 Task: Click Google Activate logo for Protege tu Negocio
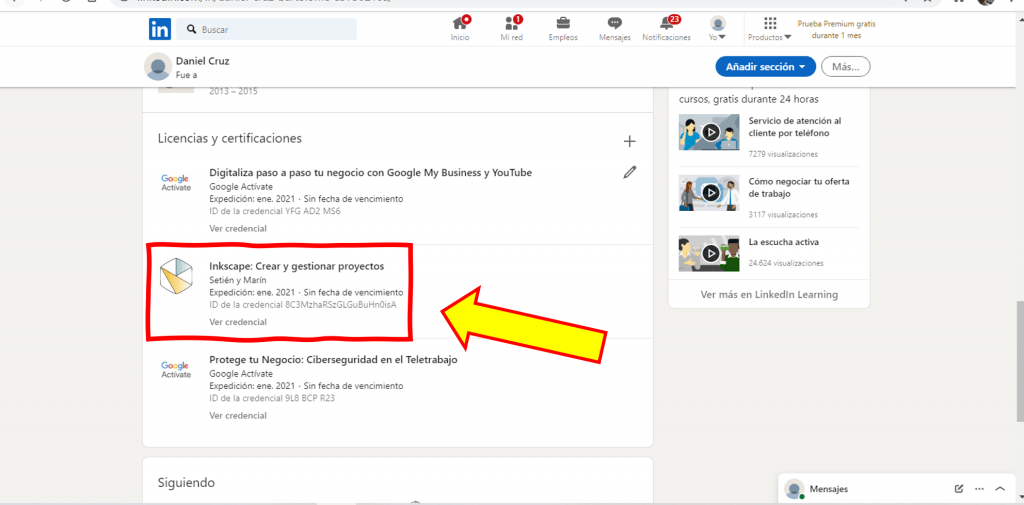click(176, 370)
